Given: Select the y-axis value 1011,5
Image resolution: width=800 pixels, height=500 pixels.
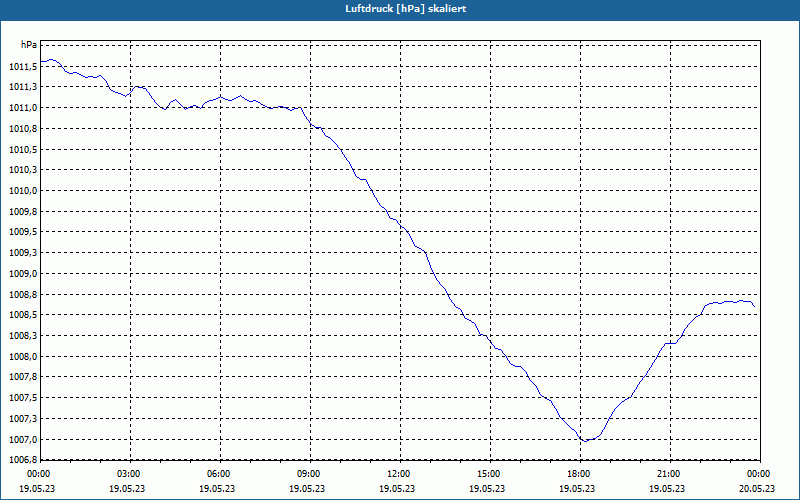Looking at the screenshot, I should click(23, 66).
